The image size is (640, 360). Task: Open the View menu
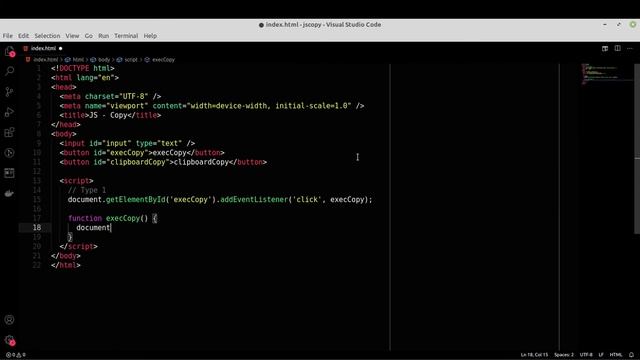click(x=72, y=36)
